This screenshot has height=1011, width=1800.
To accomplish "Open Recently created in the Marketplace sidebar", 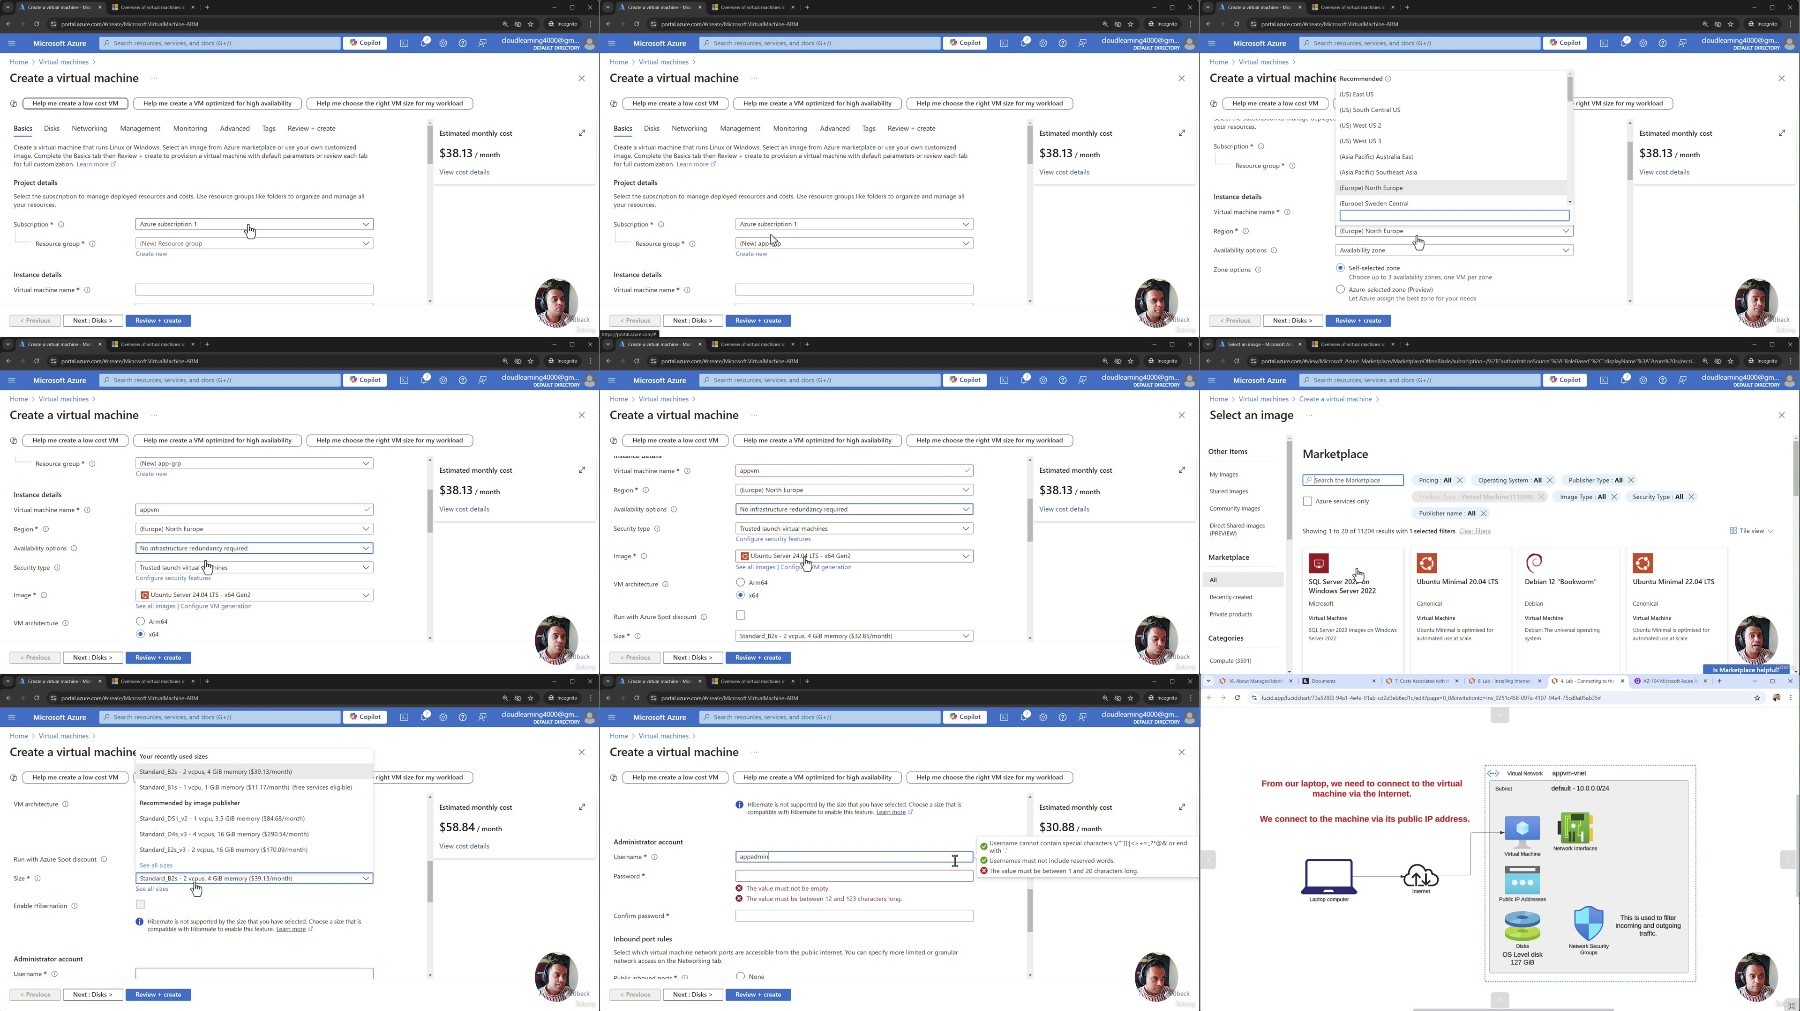I will [x=1230, y=597].
